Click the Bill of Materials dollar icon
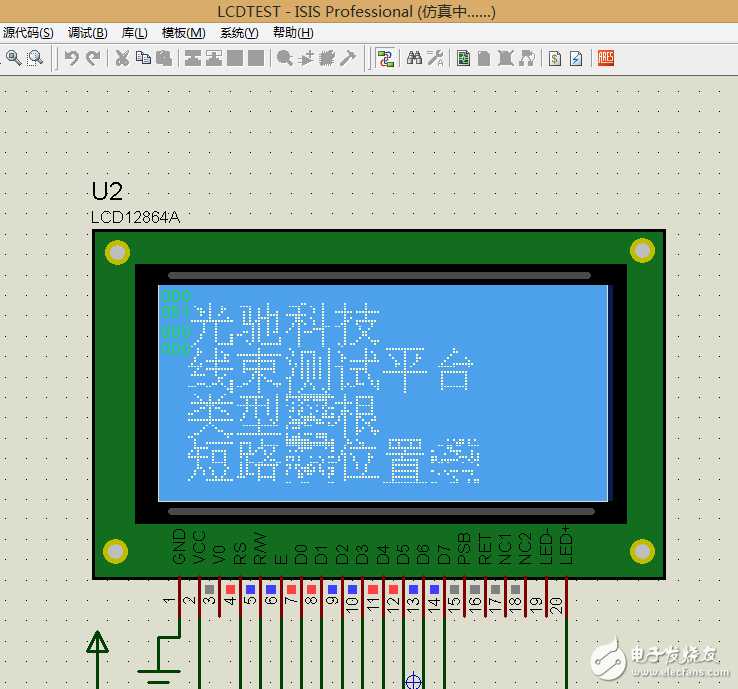Screen dimensions: 738x689 pyautogui.click(x=555, y=58)
